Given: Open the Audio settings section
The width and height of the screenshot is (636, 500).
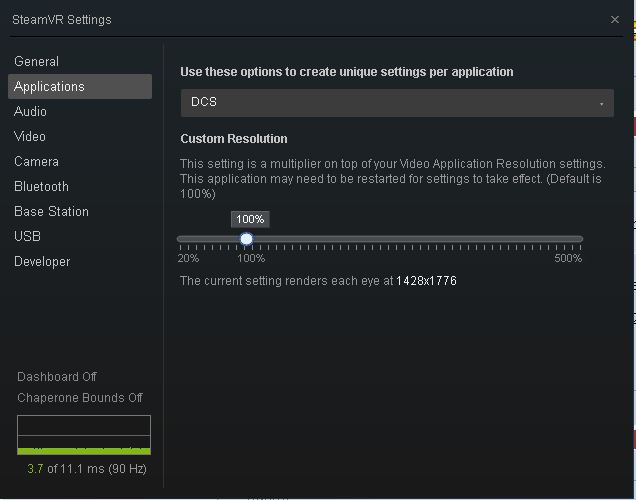Looking at the screenshot, I should click(x=30, y=112).
